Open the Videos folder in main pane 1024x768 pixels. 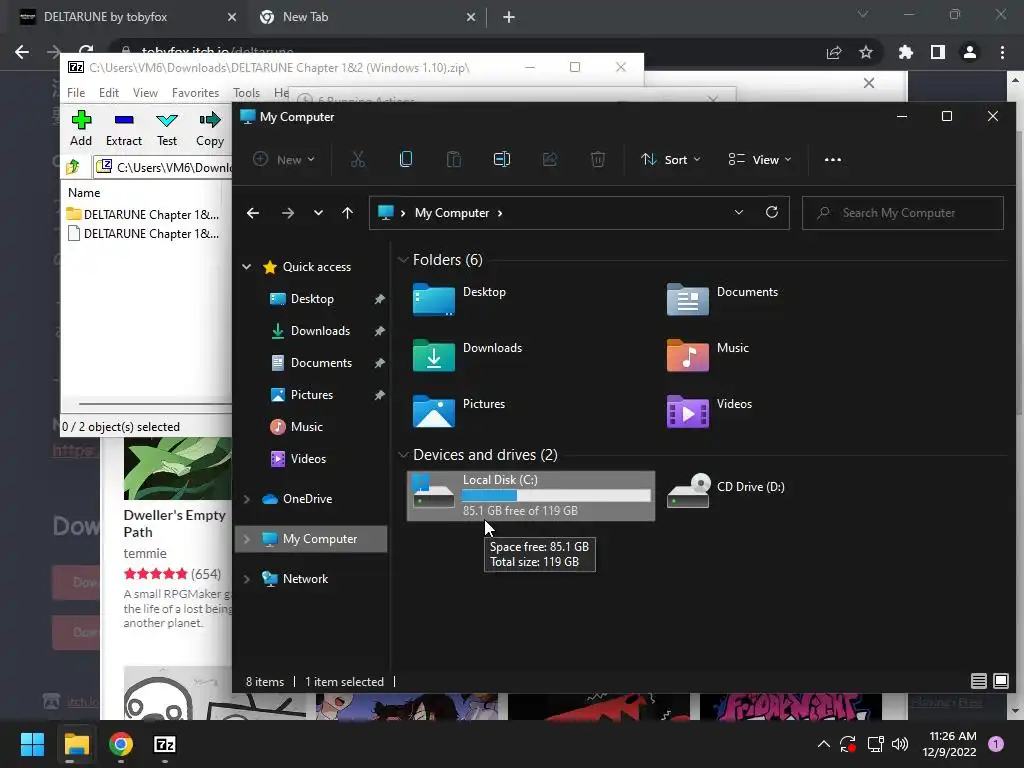[x=709, y=411]
